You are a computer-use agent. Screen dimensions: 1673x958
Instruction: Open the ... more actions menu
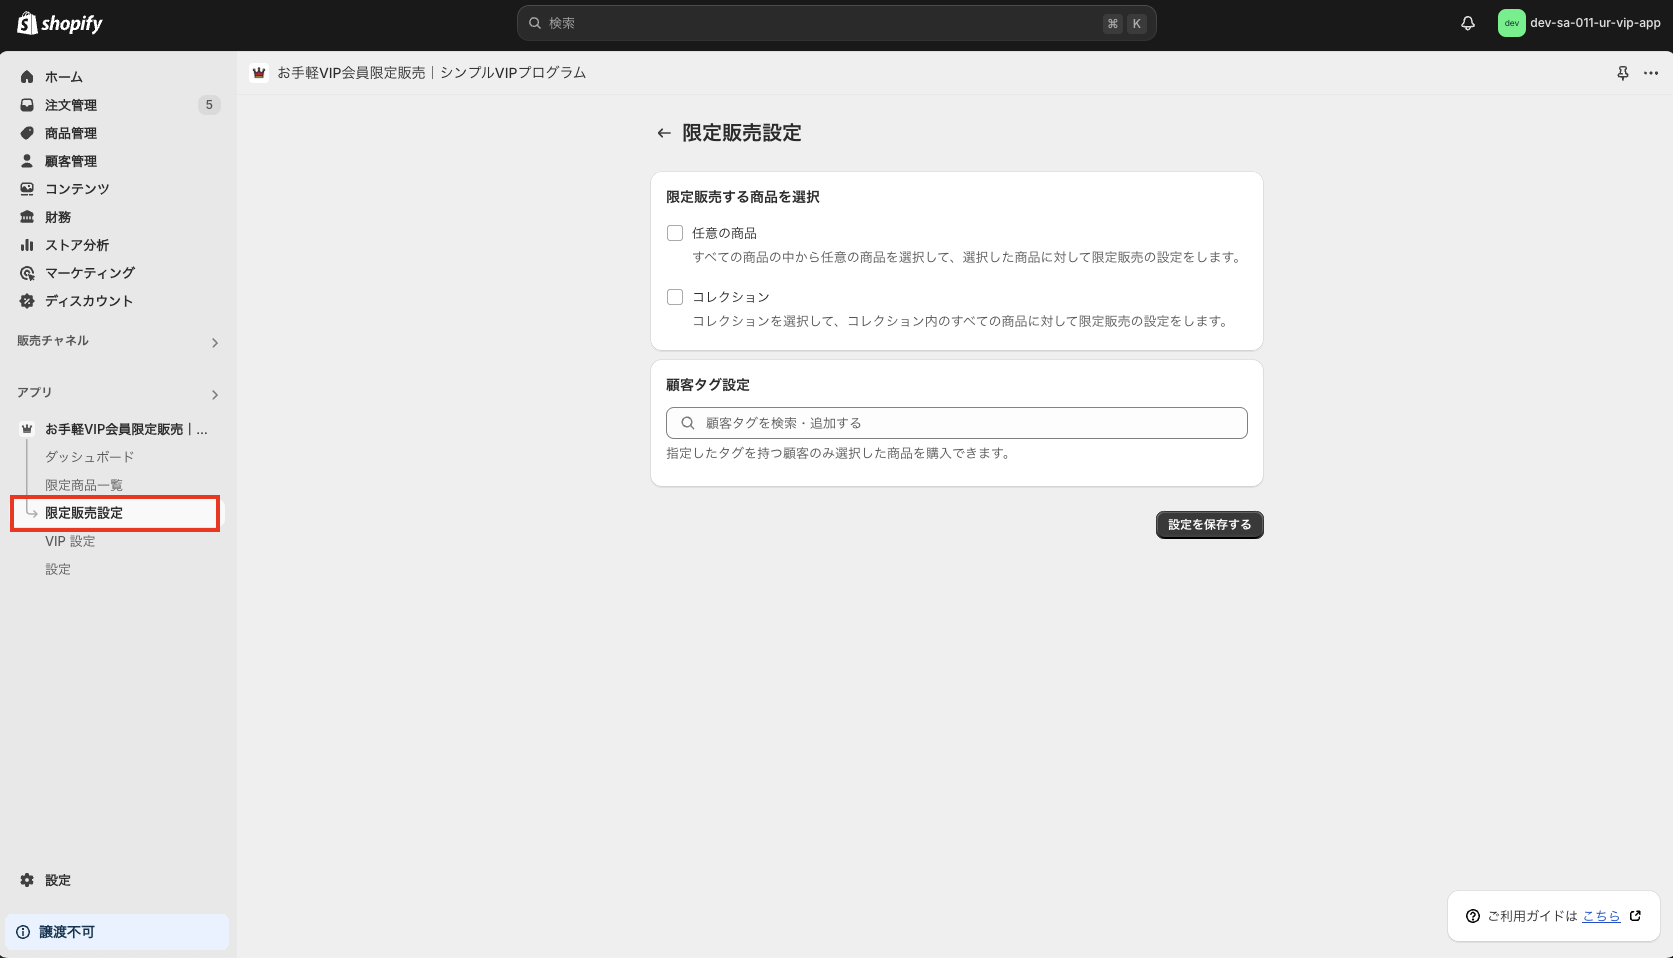click(1651, 72)
